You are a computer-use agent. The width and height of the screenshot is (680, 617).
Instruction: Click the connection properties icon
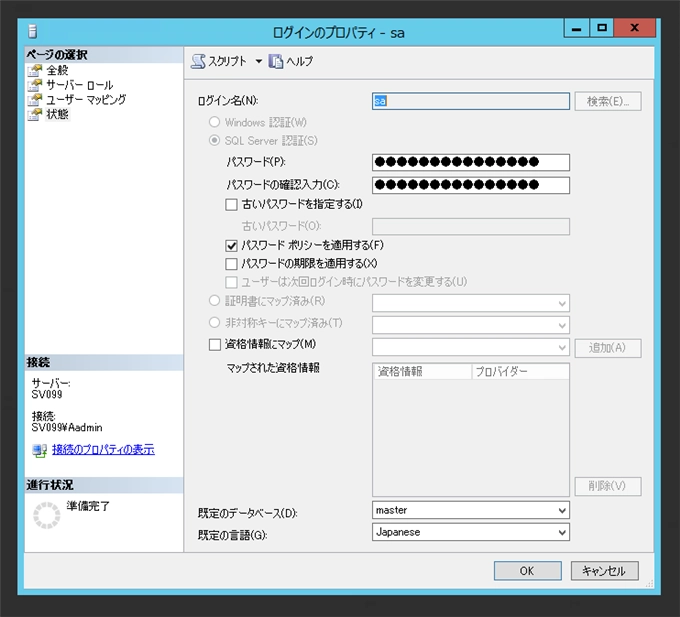(x=39, y=451)
